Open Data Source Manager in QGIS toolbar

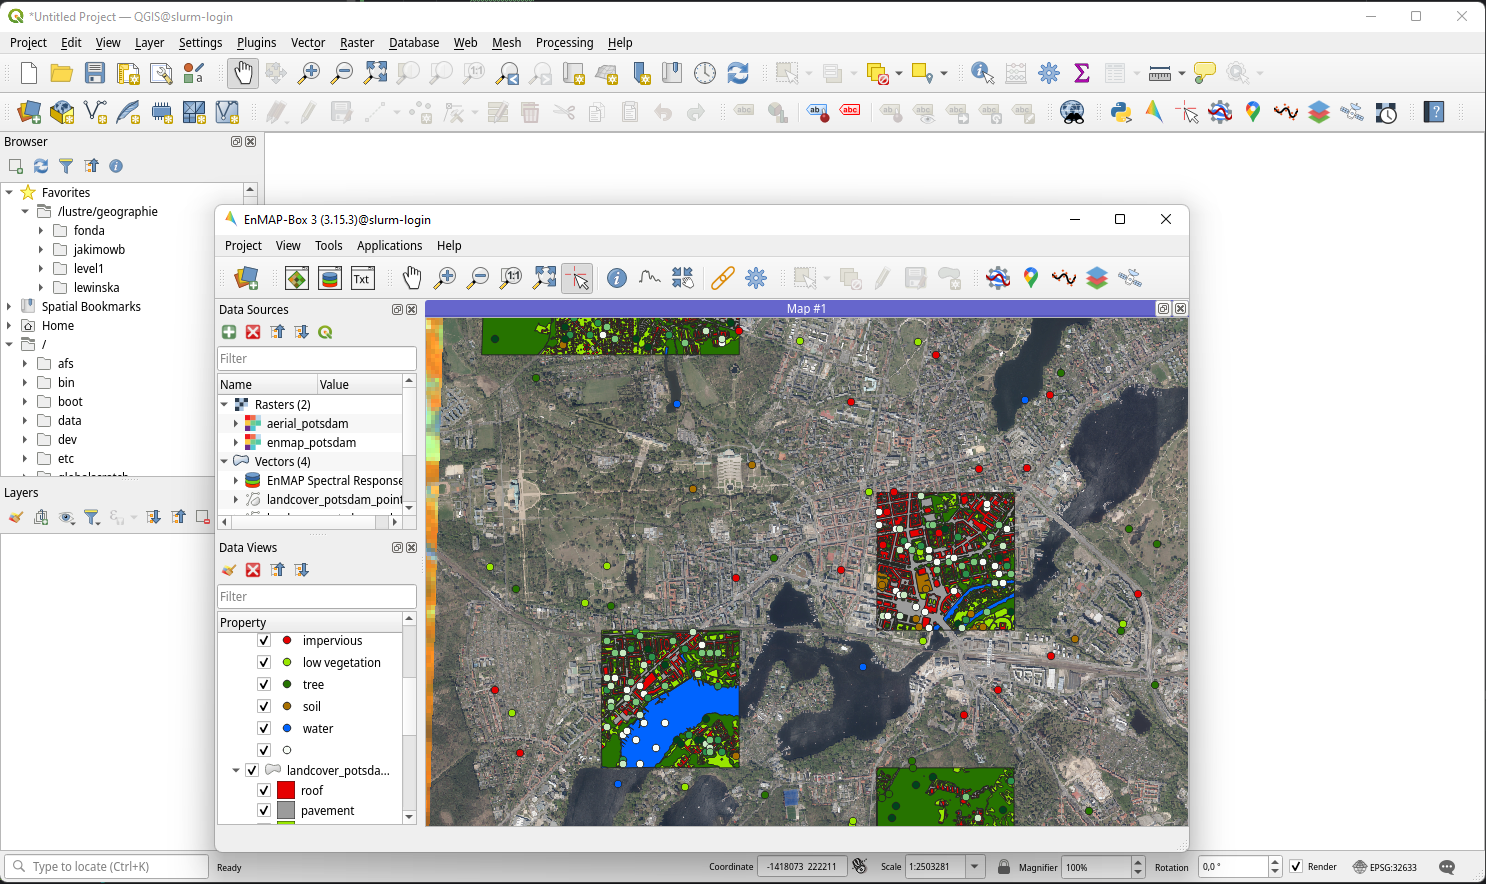click(x=29, y=112)
